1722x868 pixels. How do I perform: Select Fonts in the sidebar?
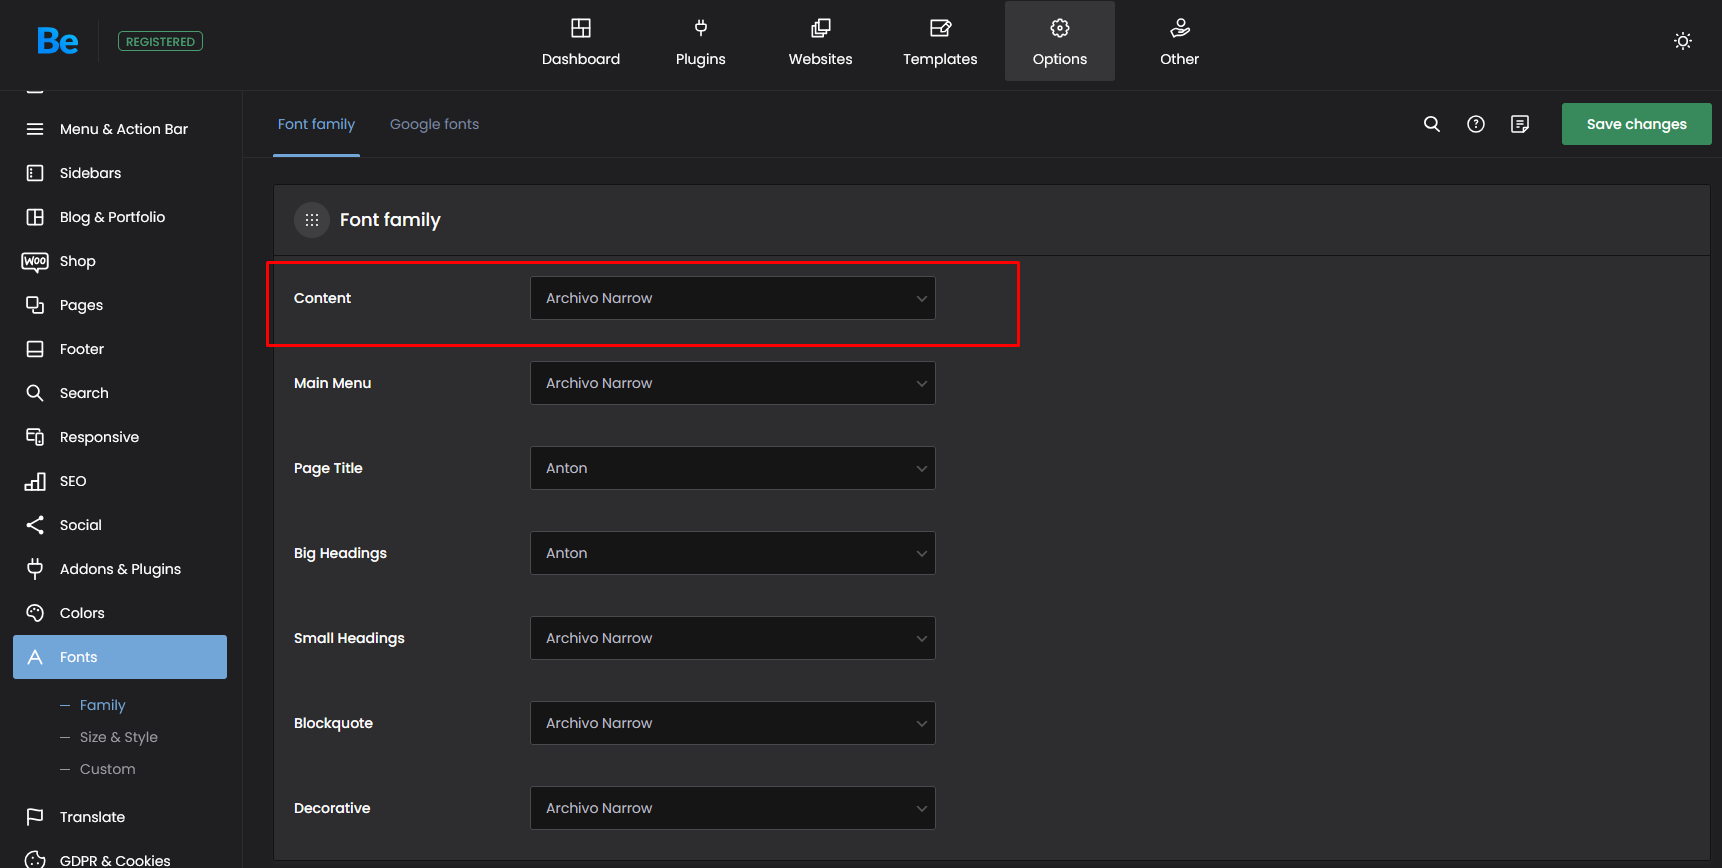[120, 657]
